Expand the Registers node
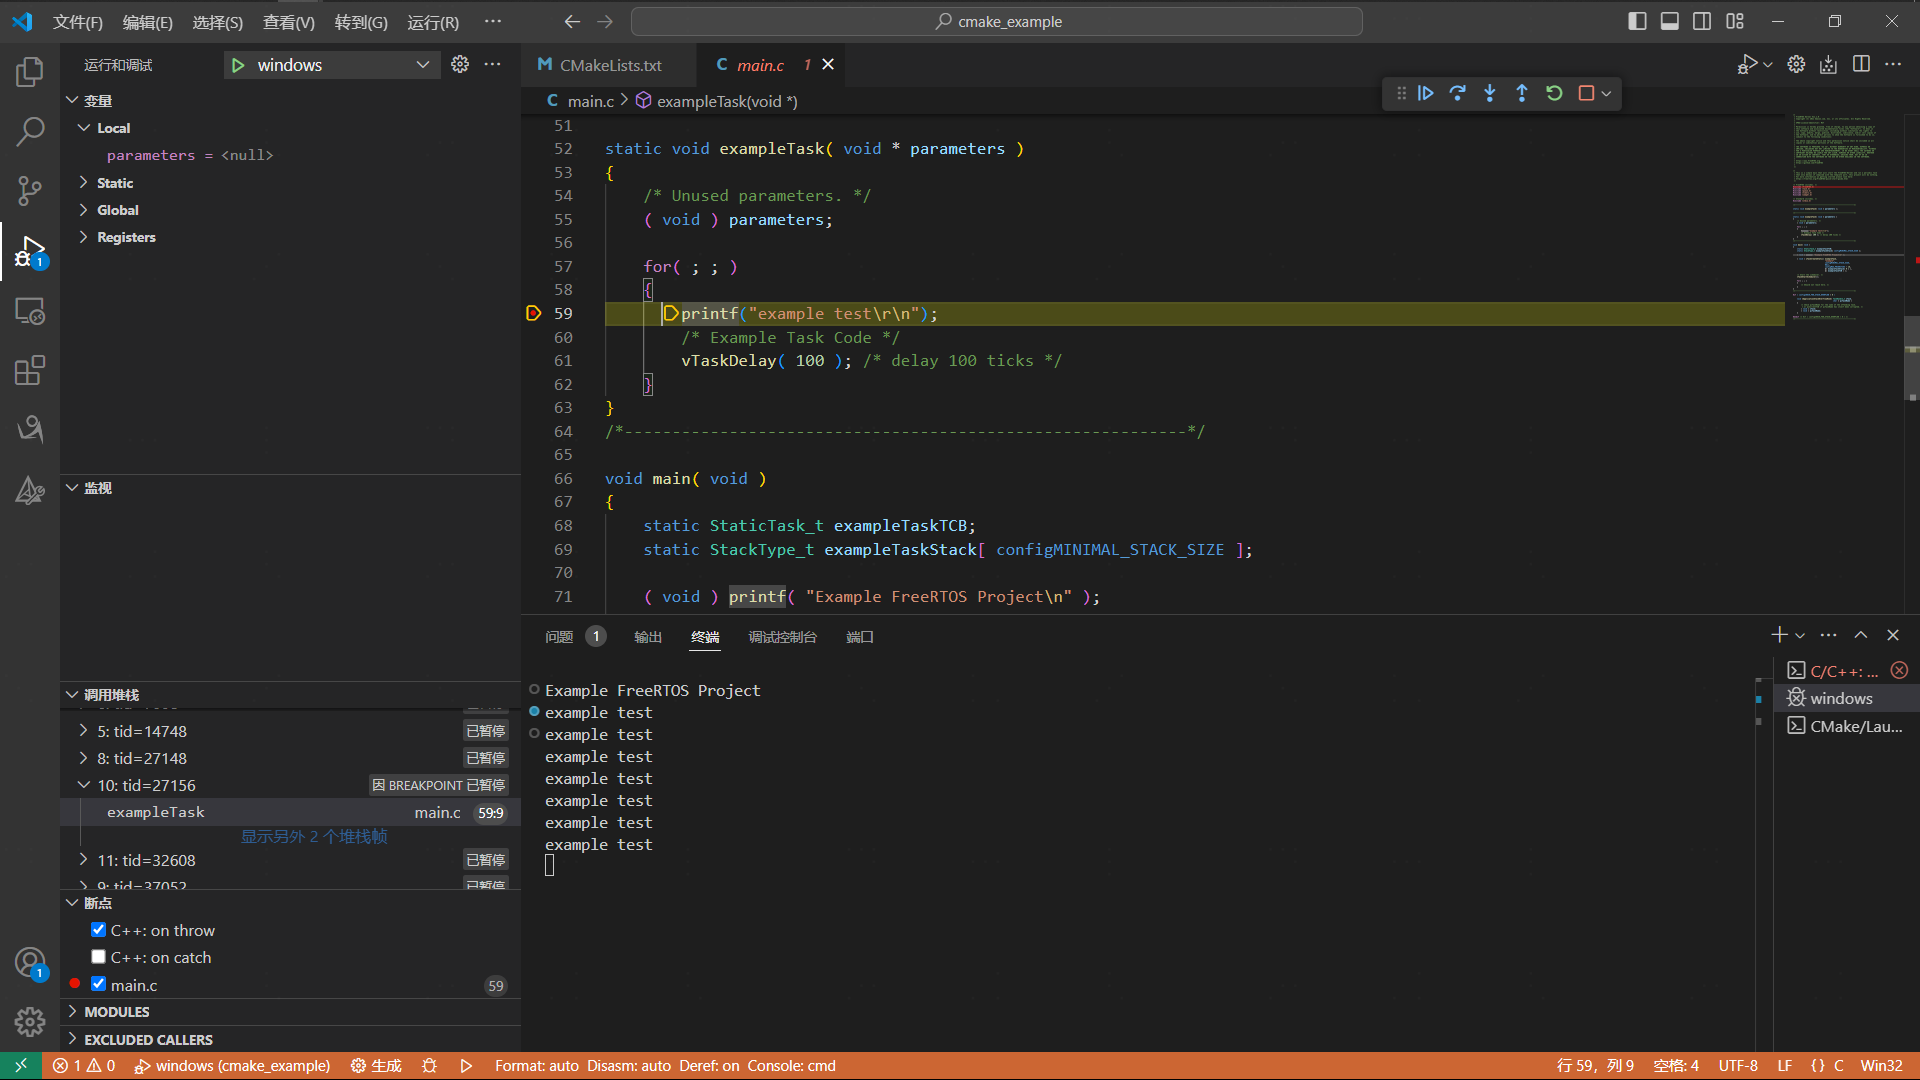1920x1080 pixels. pos(84,237)
